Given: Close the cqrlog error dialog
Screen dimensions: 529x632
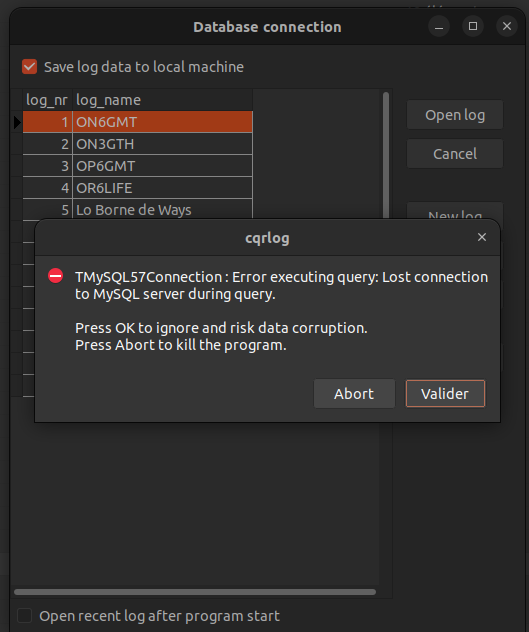Looking at the screenshot, I should pos(482,237).
